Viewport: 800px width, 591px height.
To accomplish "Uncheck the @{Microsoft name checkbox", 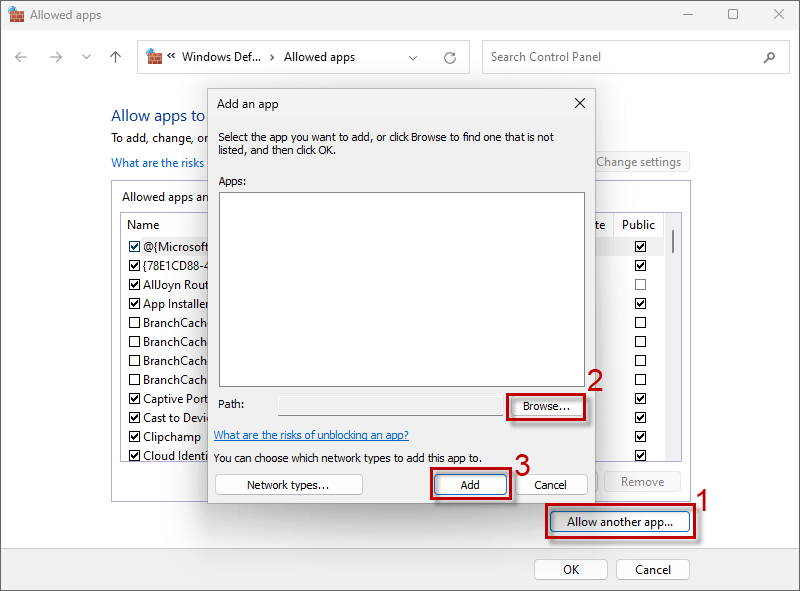I will click(x=134, y=247).
